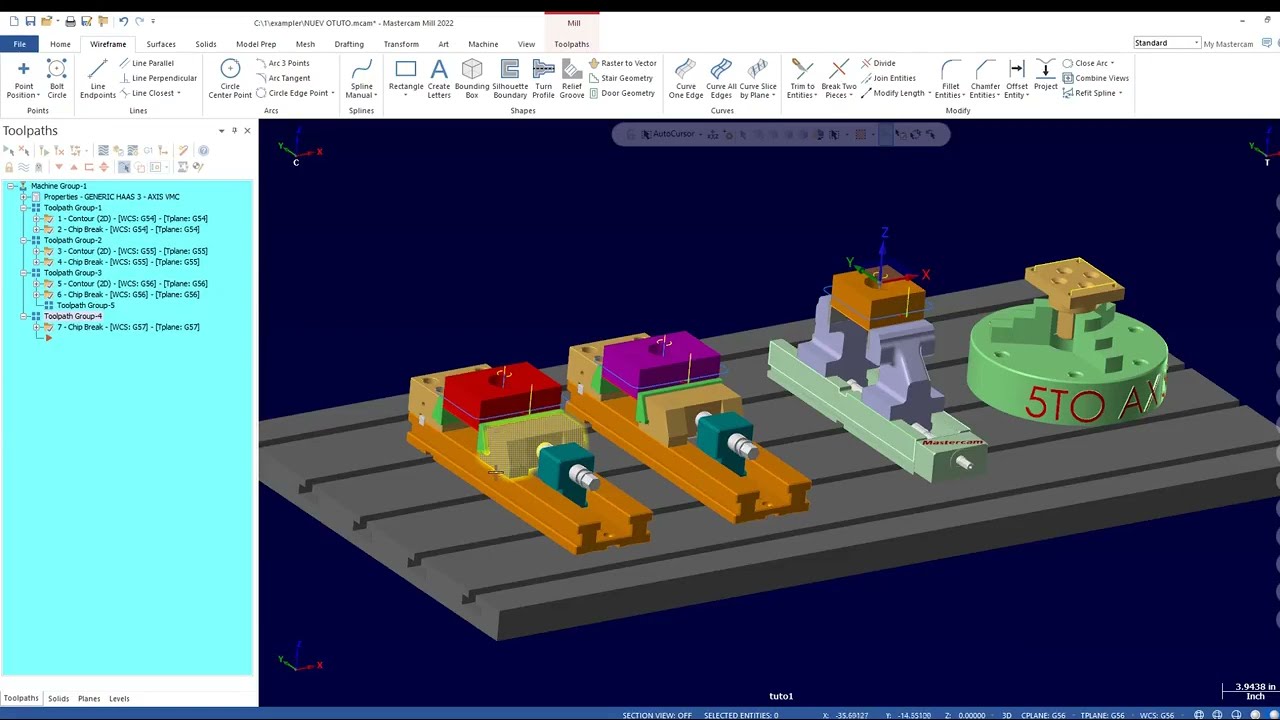Select the Turn Profile tool
The height and width of the screenshot is (720, 1280).
(x=543, y=78)
